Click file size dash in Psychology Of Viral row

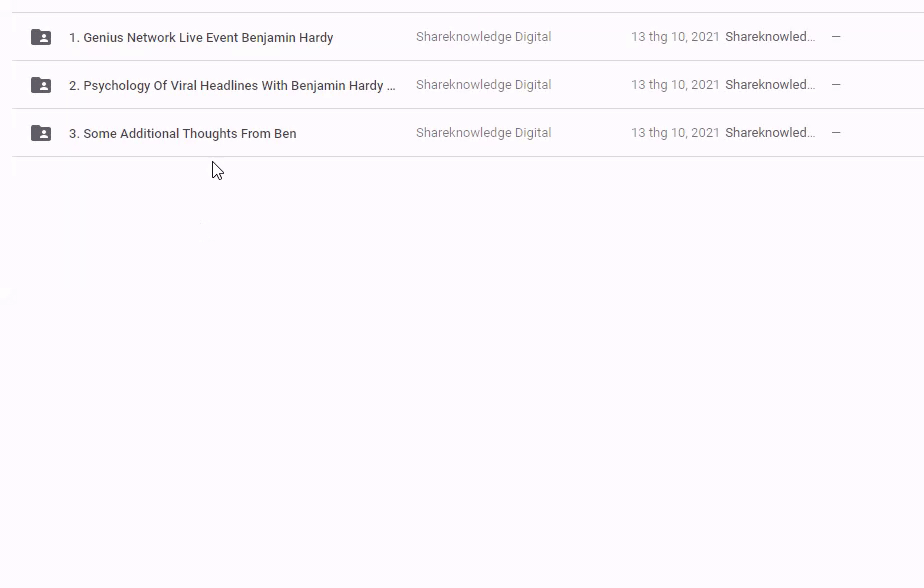pyautogui.click(x=836, y=85)
